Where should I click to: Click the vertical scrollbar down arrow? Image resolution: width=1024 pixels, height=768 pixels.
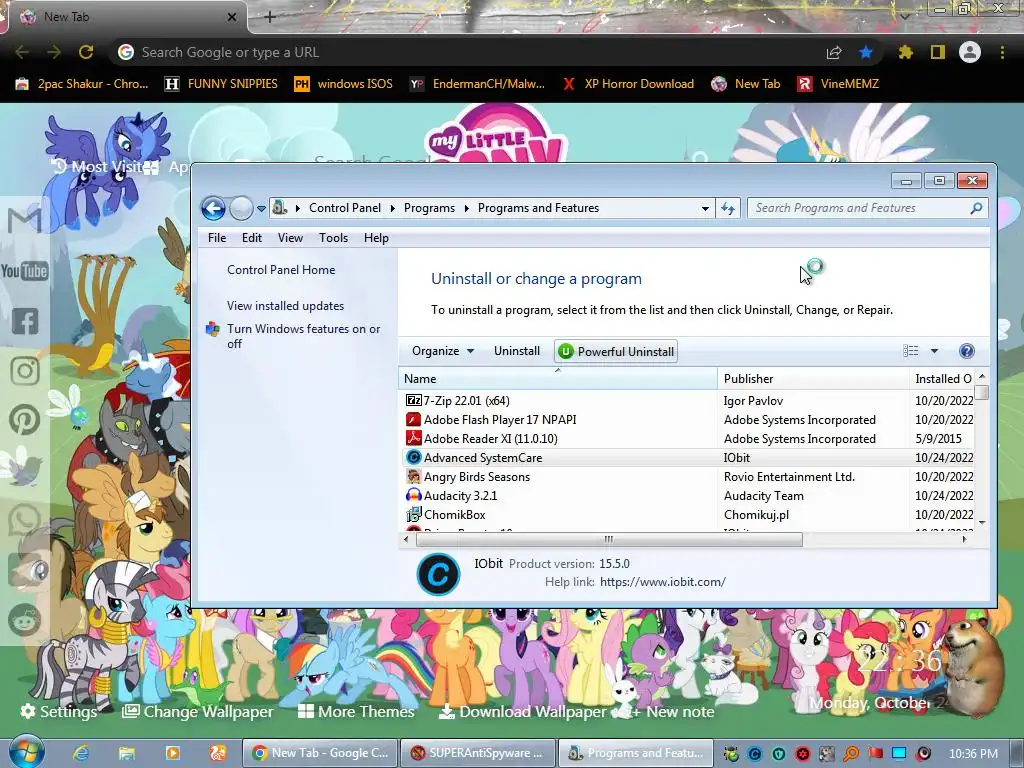point(982,523)
